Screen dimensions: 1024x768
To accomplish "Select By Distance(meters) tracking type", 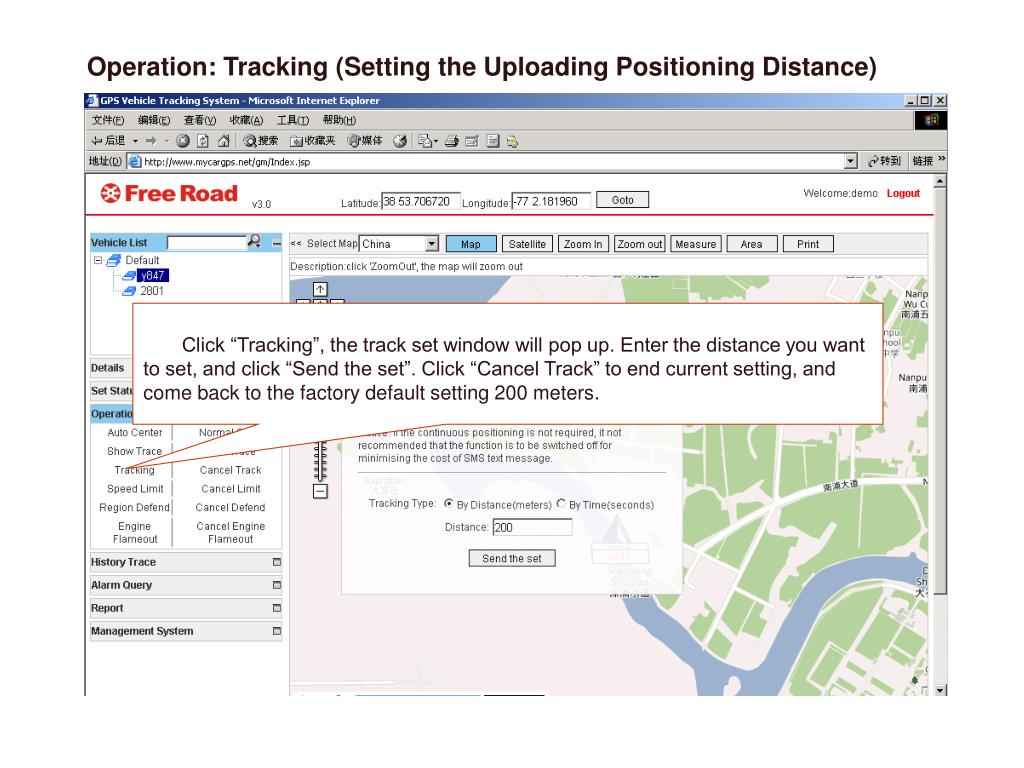I will pyautogui.click(x=449, y=504).
